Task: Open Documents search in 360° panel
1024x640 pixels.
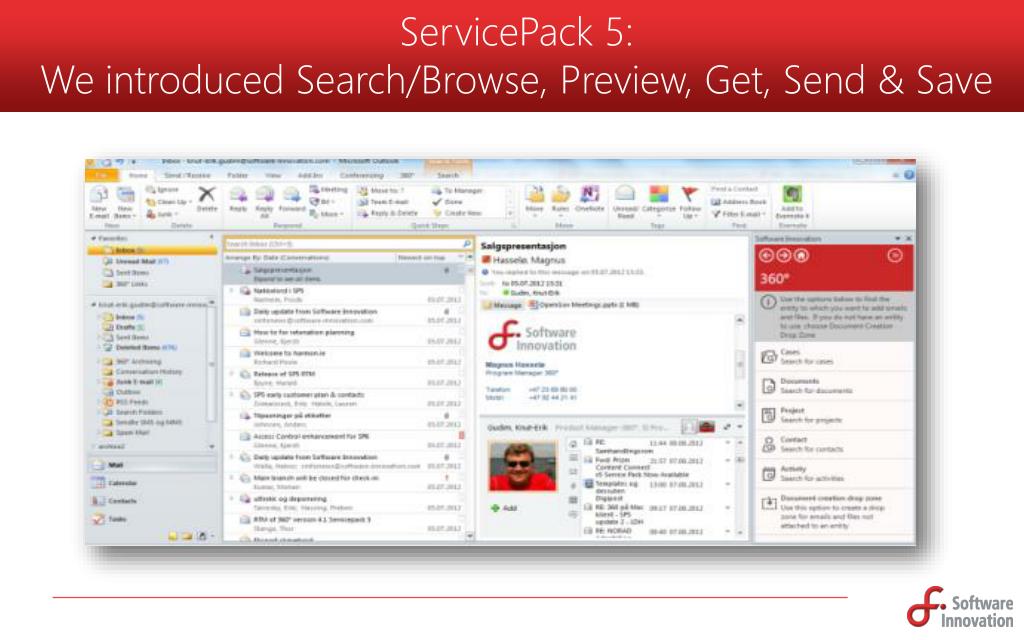Action: pos(835,386)
